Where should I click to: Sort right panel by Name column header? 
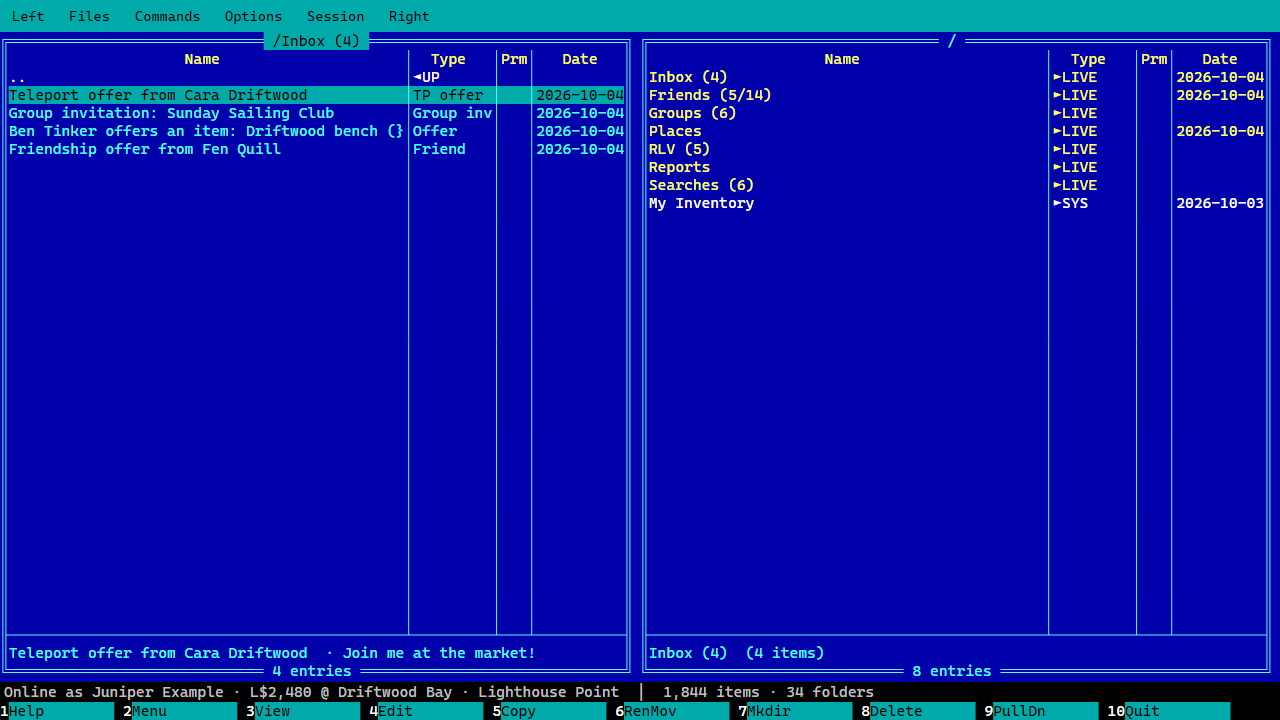coord(842,59)
